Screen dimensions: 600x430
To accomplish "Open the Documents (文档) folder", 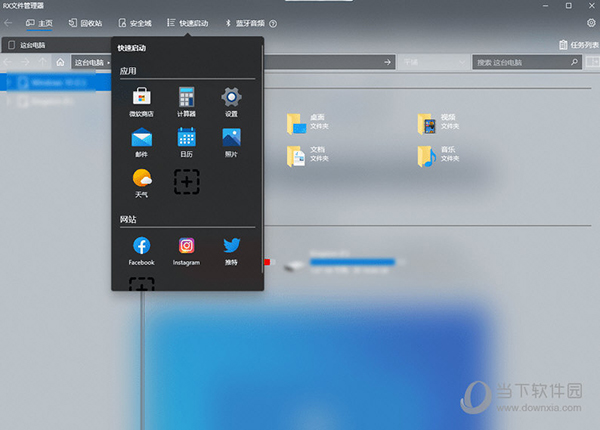I will (308, 155).
